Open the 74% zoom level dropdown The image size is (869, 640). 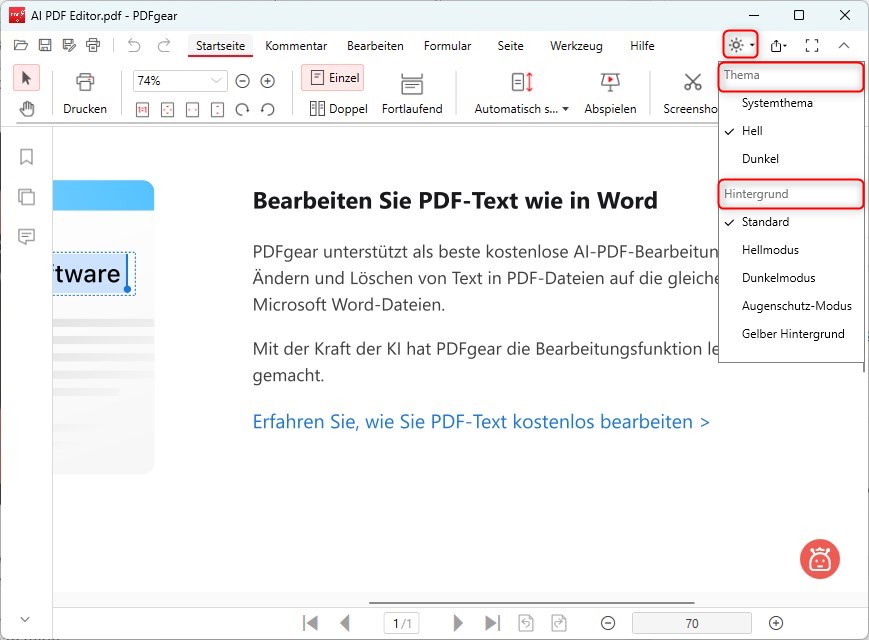pos(216,81)
